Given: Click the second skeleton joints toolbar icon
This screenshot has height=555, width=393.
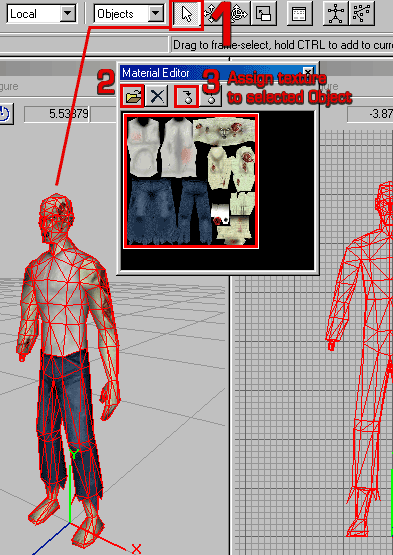Looking at the screenshot, I should (x=361, y=14).
